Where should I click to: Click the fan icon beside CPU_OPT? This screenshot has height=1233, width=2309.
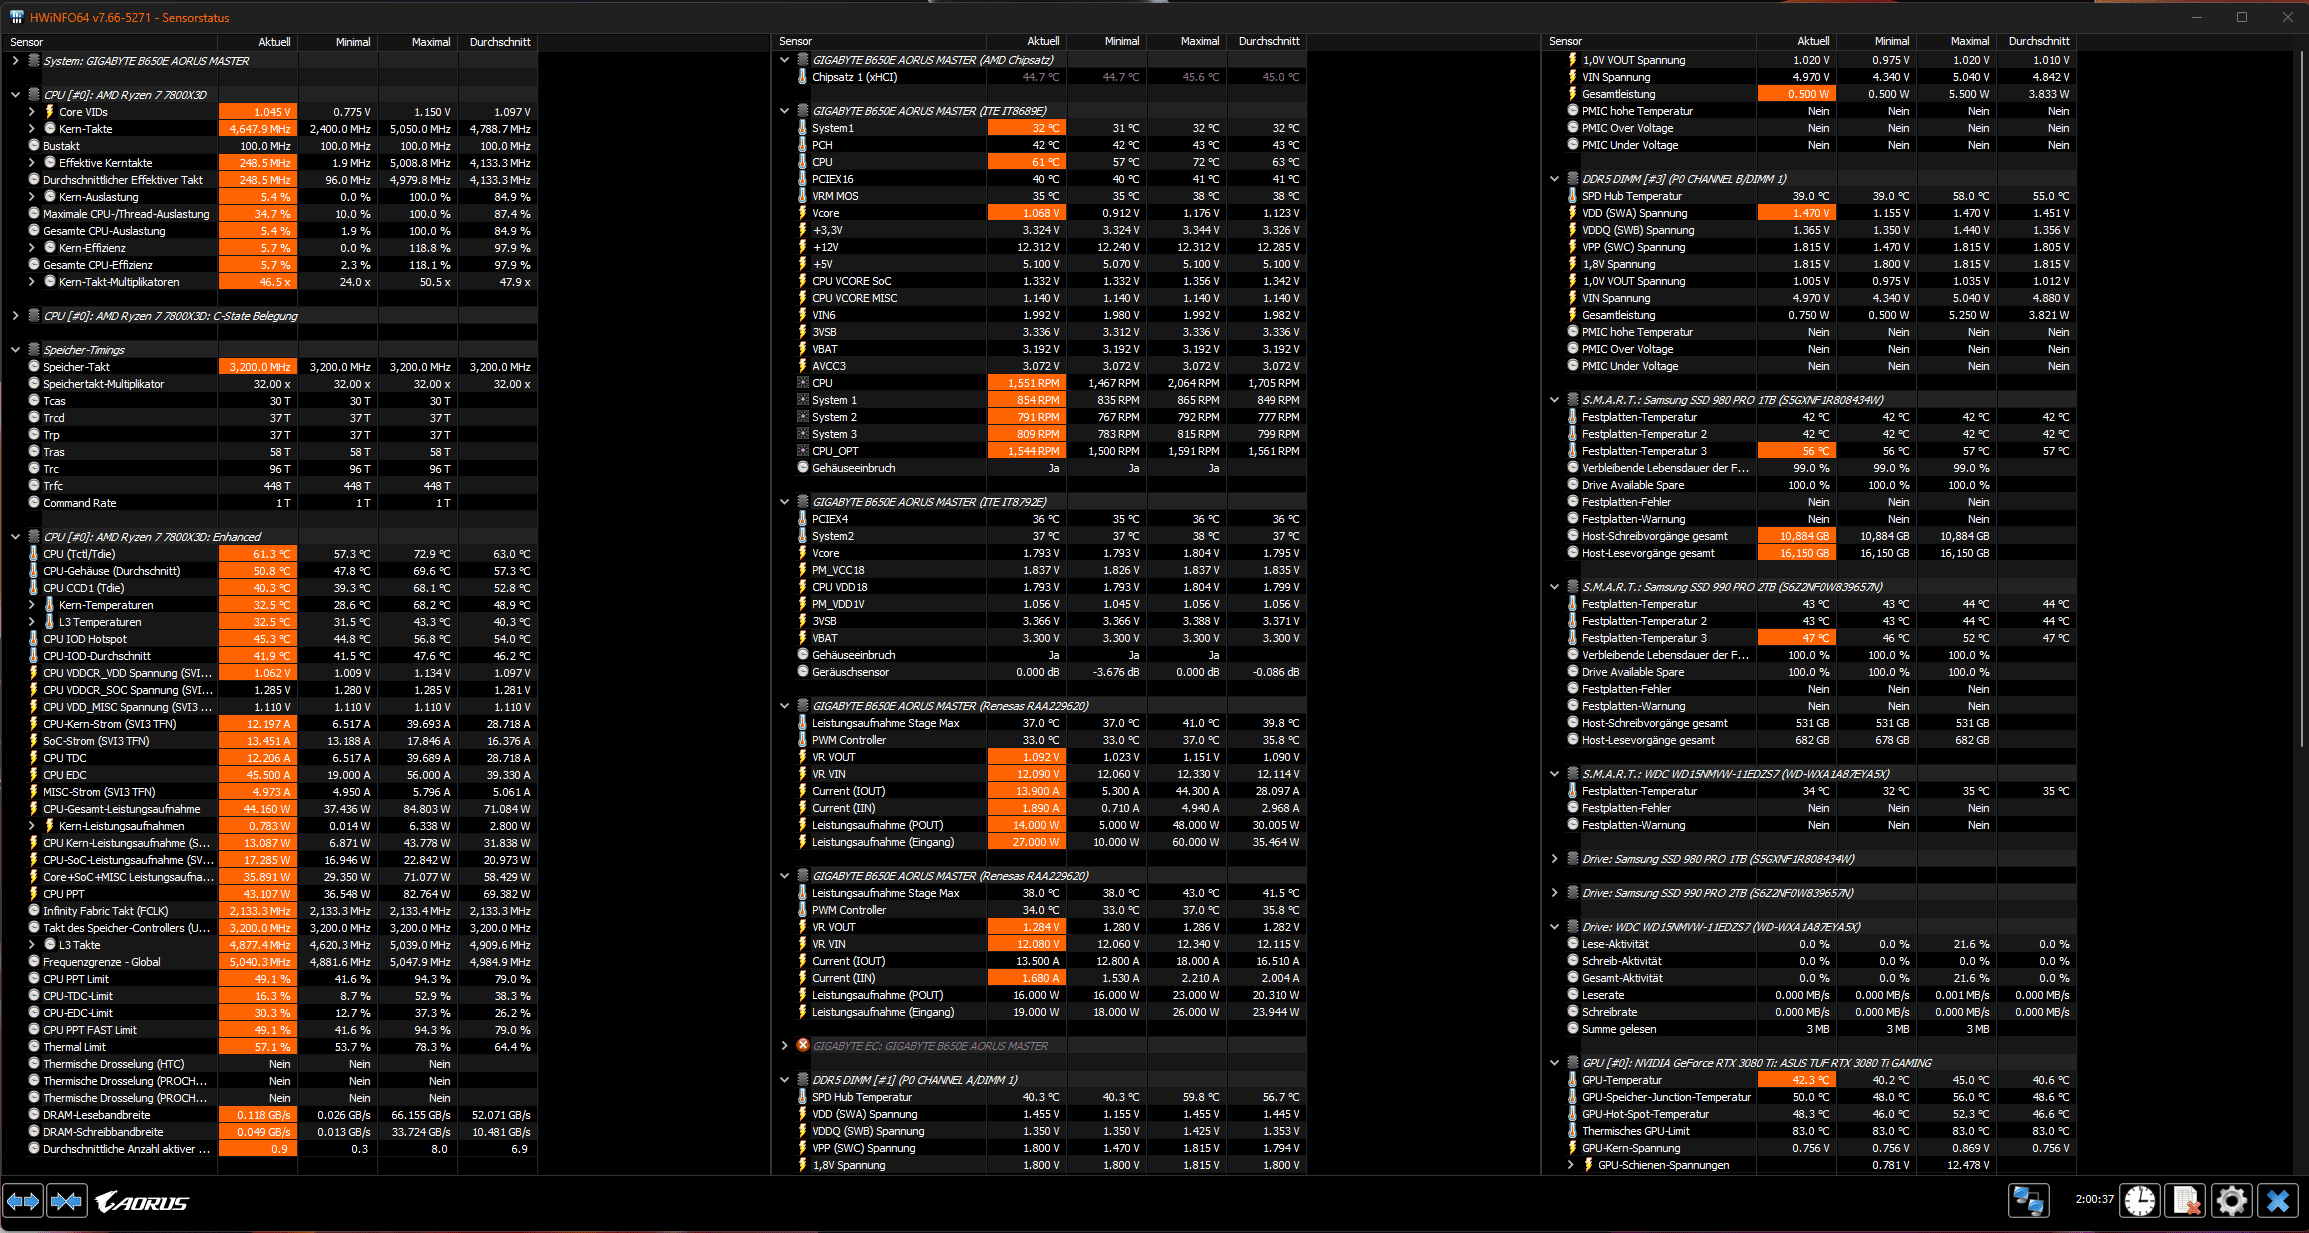tap(803, 450)
